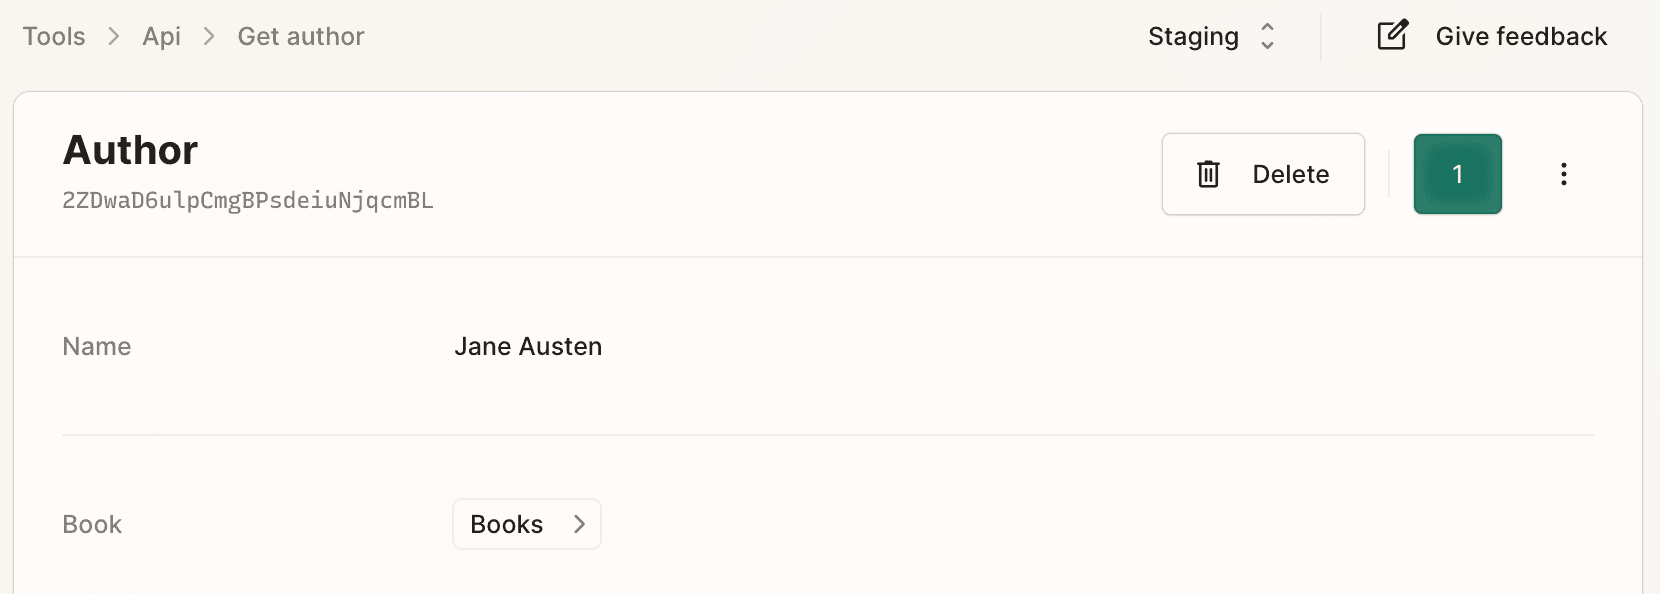Click the arrow inside Books button

point(579,524)
